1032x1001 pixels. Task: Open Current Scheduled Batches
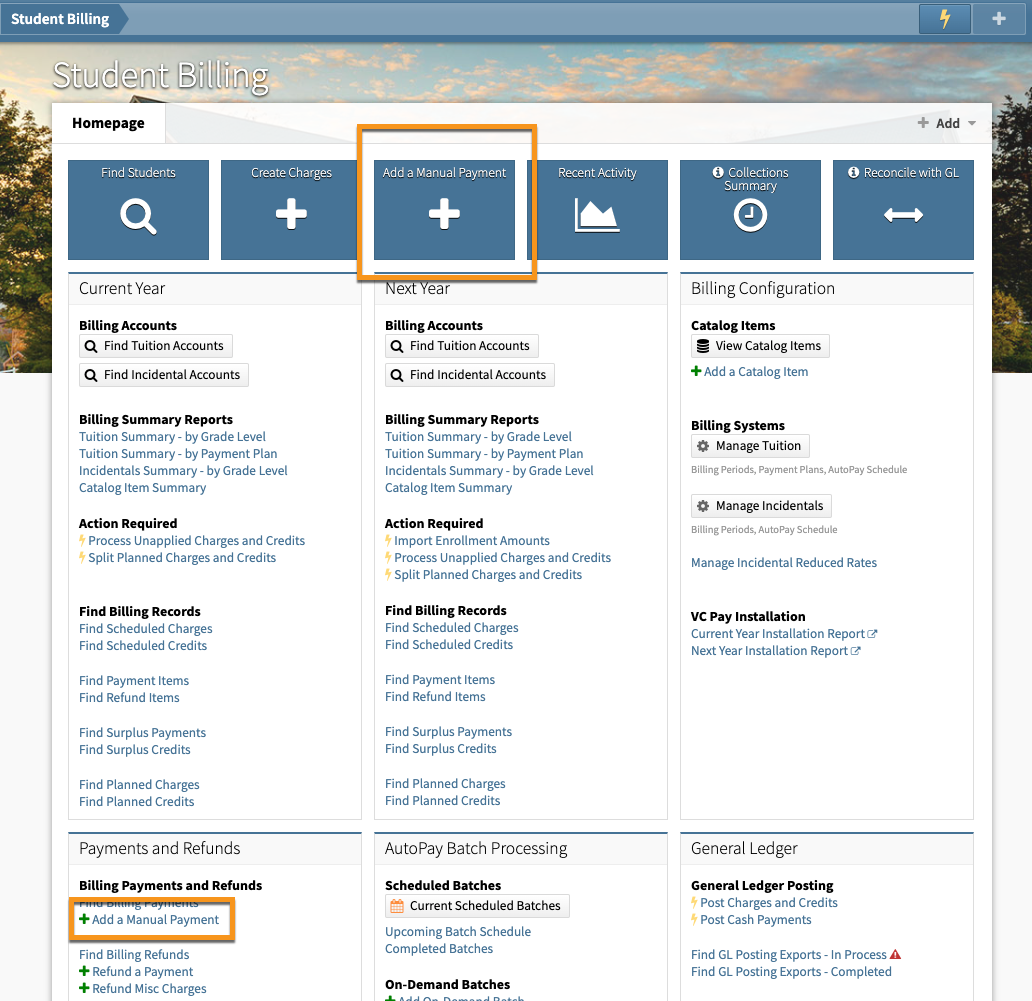click(x=476, y=906)
